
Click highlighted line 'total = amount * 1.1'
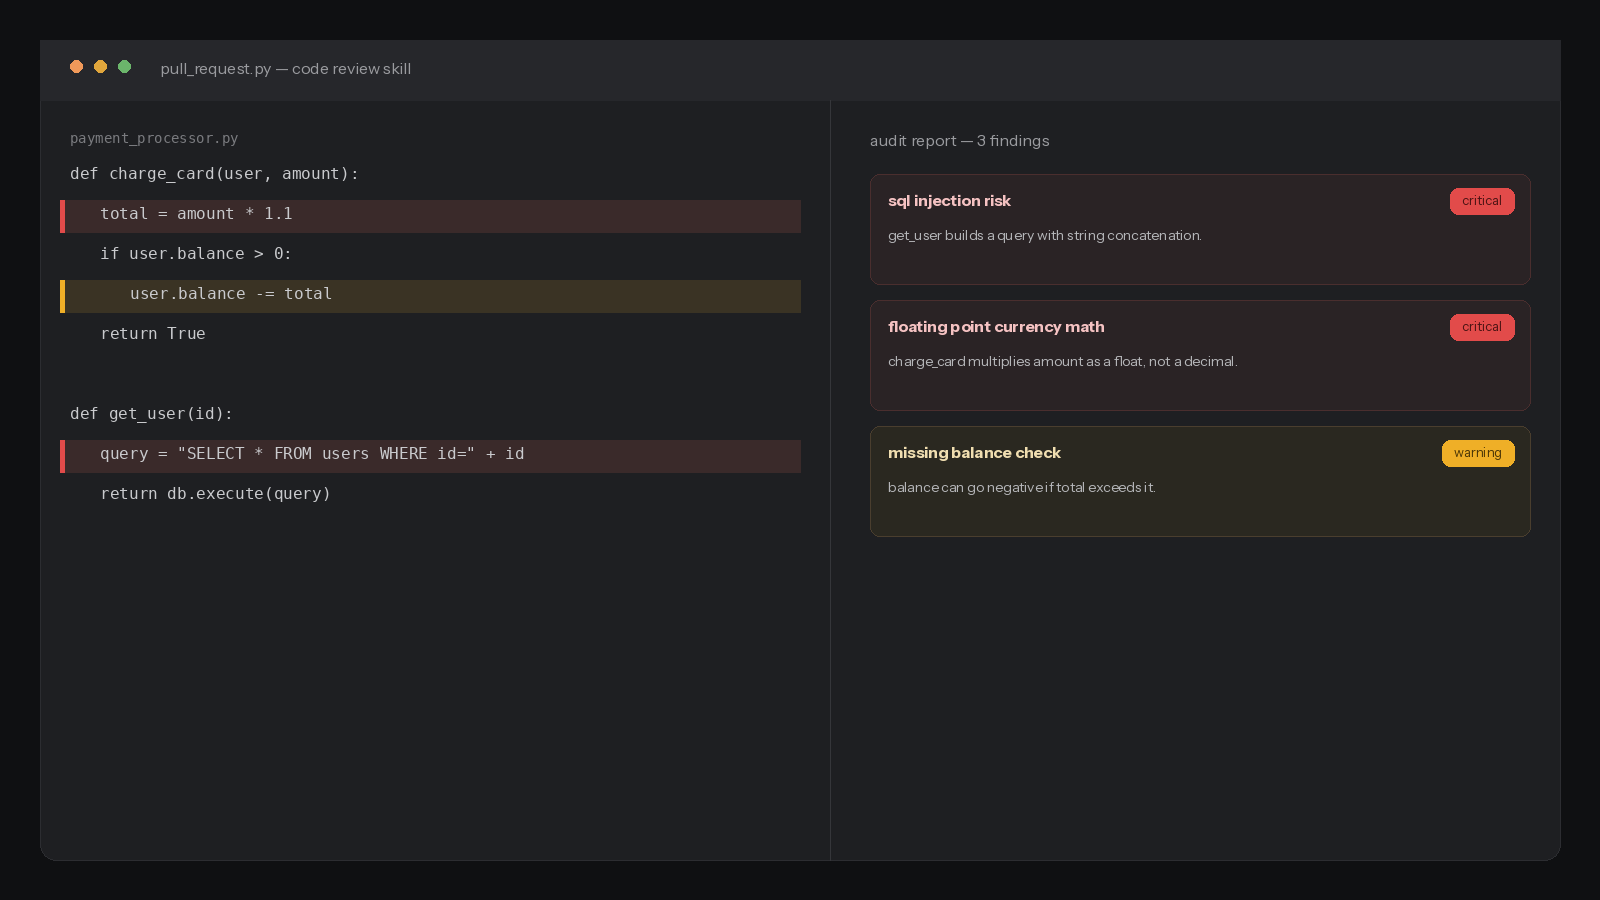point(430,216)
